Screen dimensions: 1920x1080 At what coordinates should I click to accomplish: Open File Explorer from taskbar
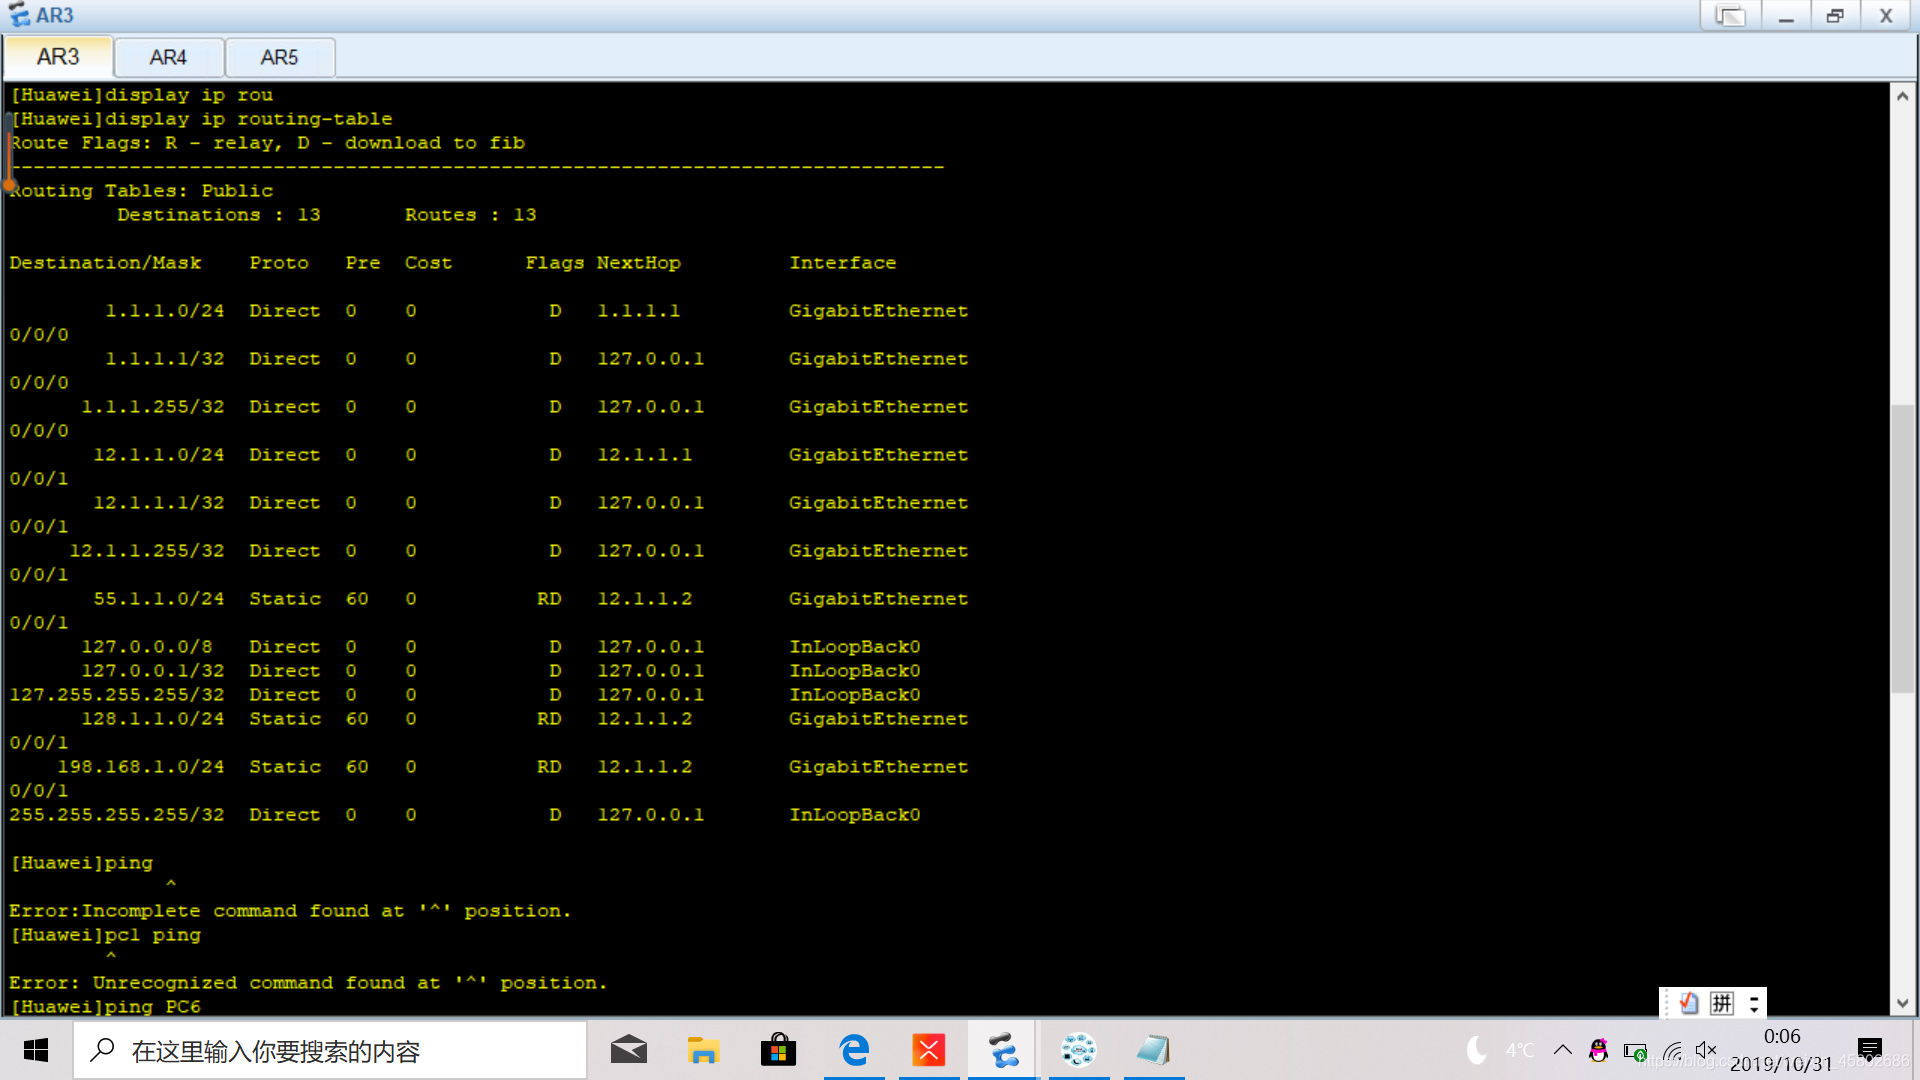click(x=703, y=1050)
